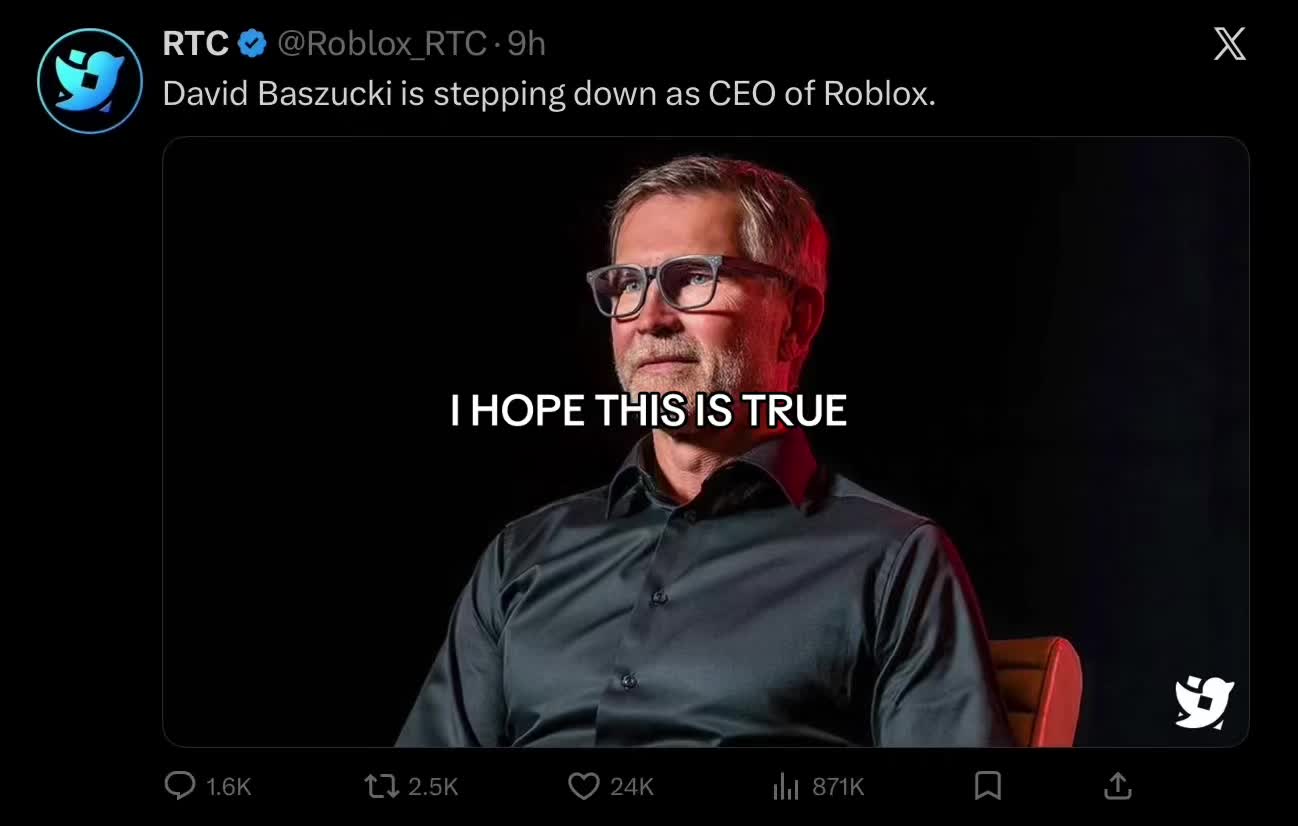Click the X logo in the corner
The height and width of the screenshot is (826, 1298).
tap(1230, 44)
